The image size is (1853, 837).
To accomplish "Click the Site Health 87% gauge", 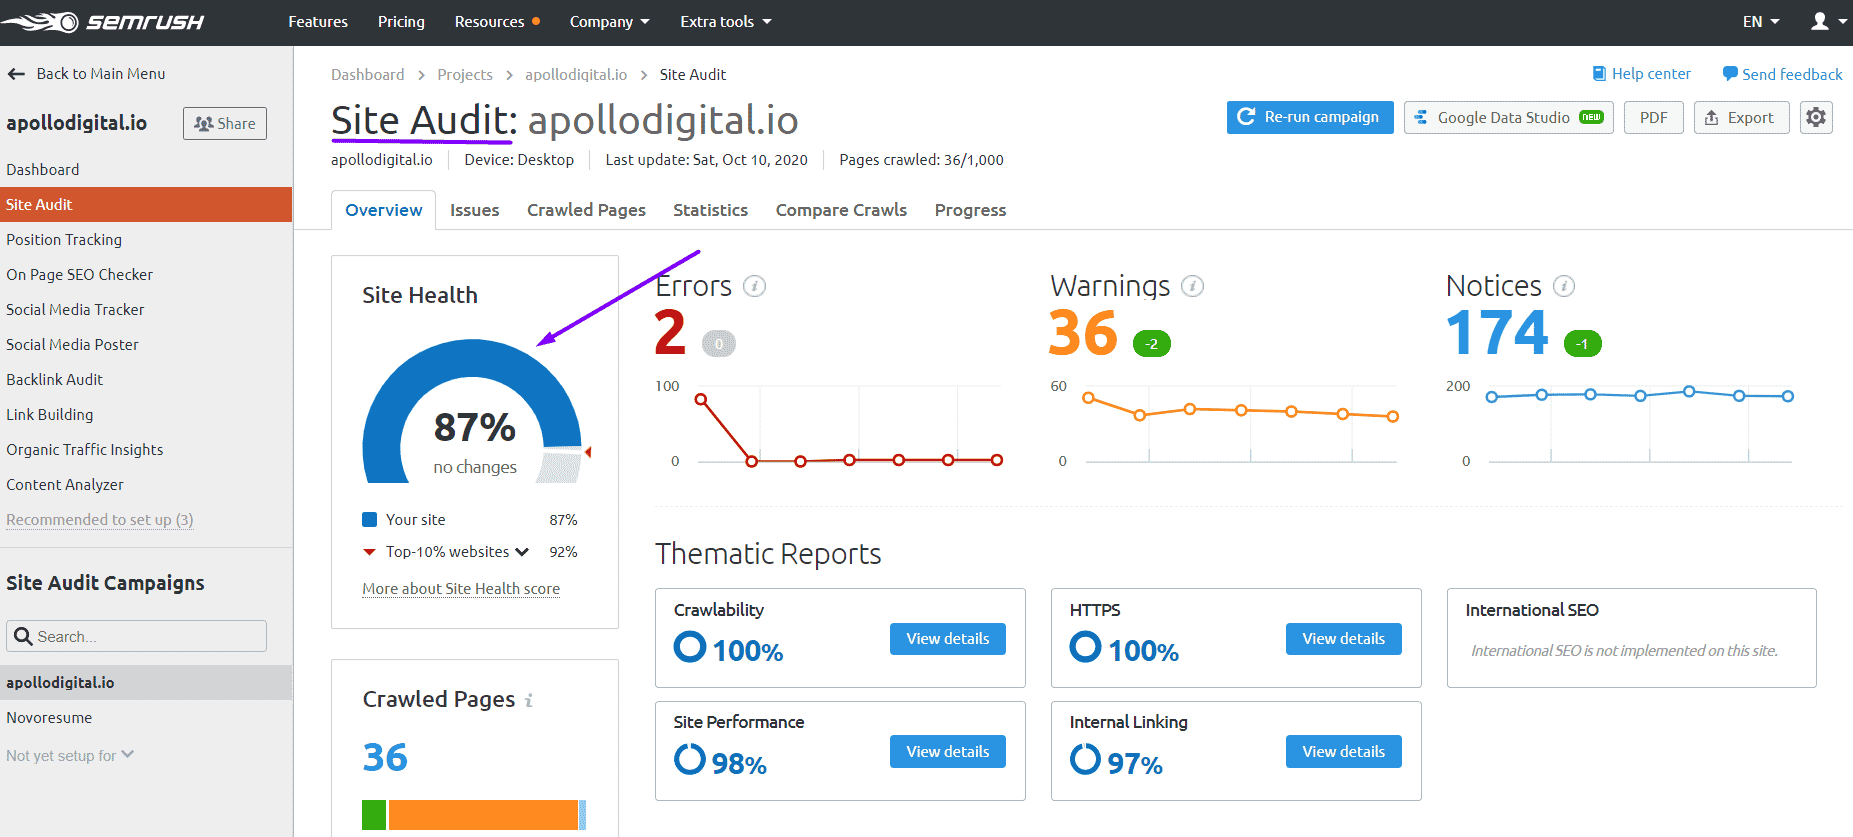I will tap(473, 412).
